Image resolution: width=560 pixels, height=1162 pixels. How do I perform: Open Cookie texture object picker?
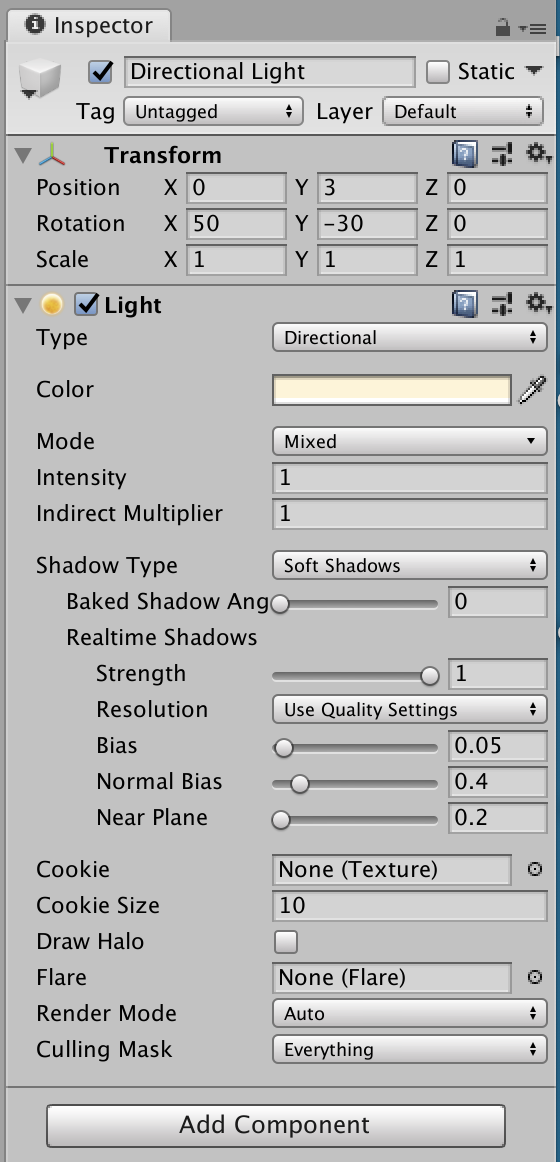(x=534, y=869)
